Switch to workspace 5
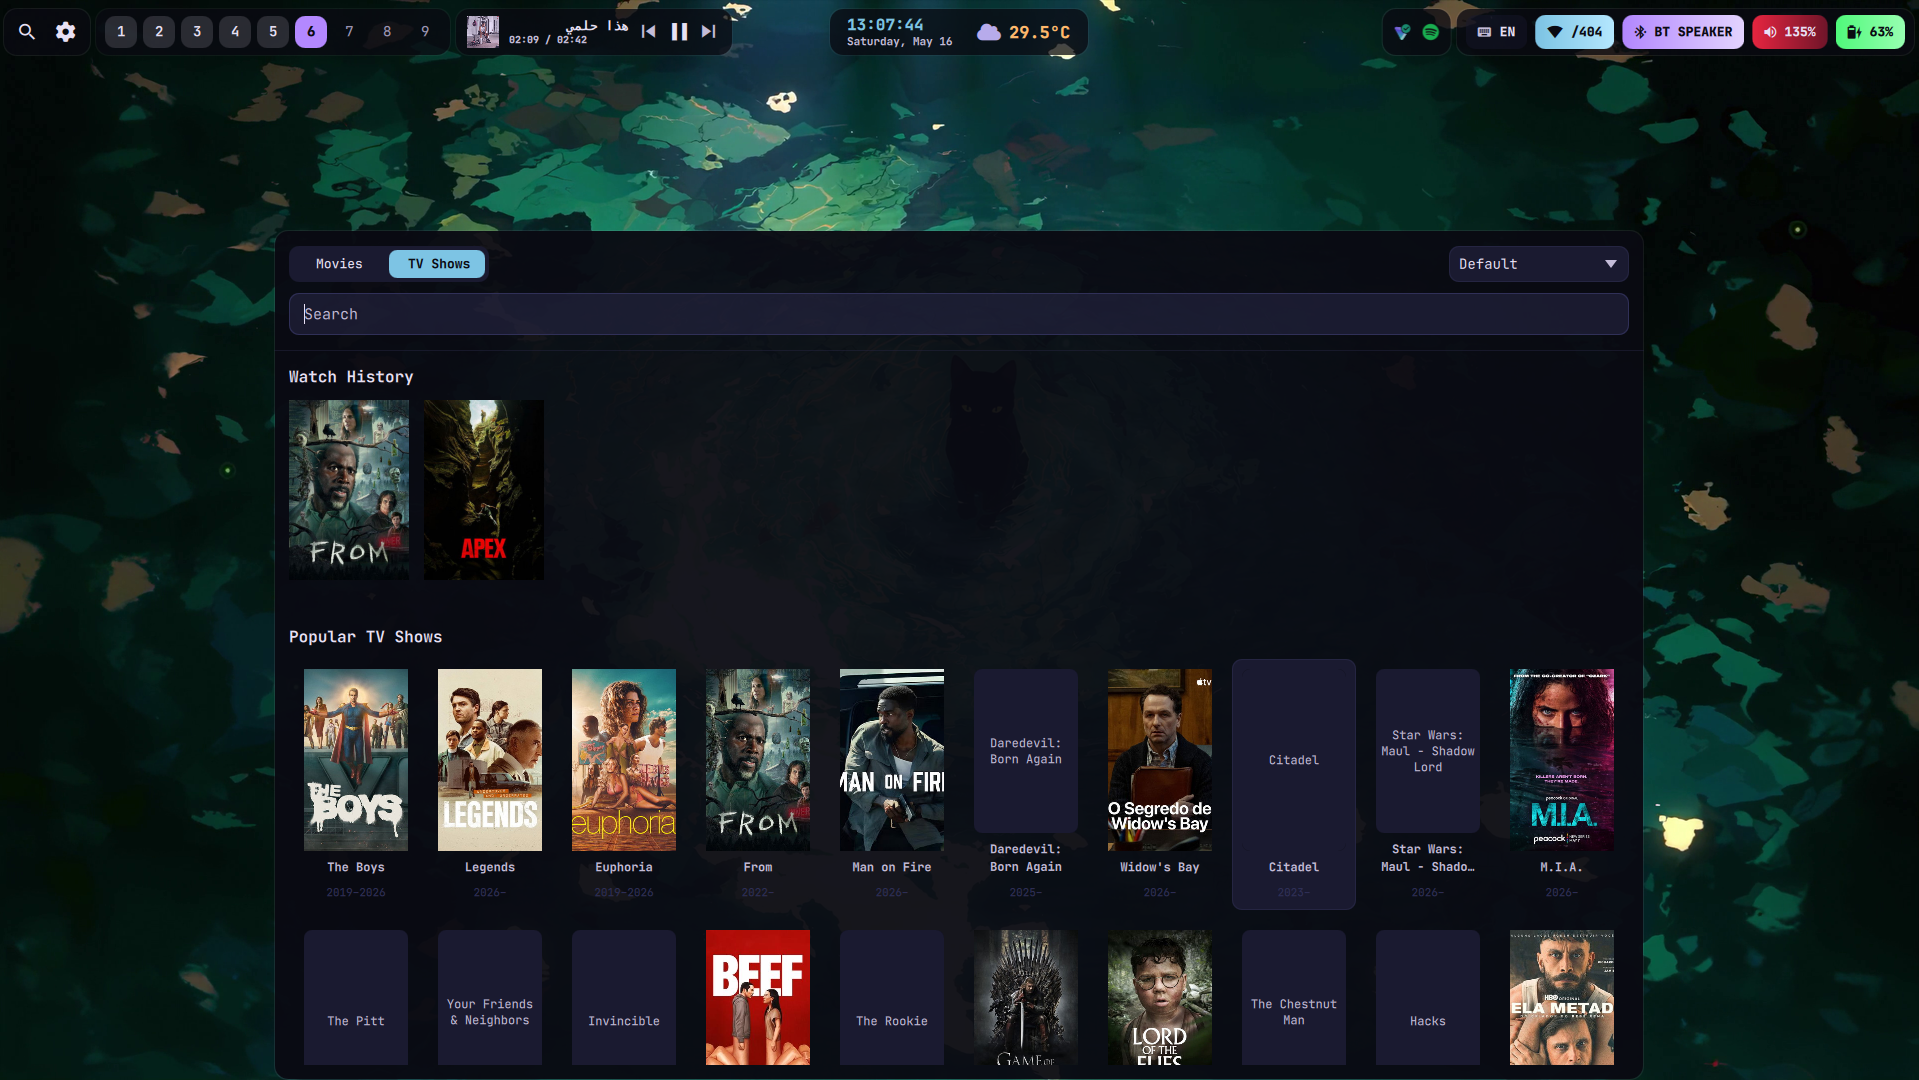1919x1080 pixels. [273, 32]
